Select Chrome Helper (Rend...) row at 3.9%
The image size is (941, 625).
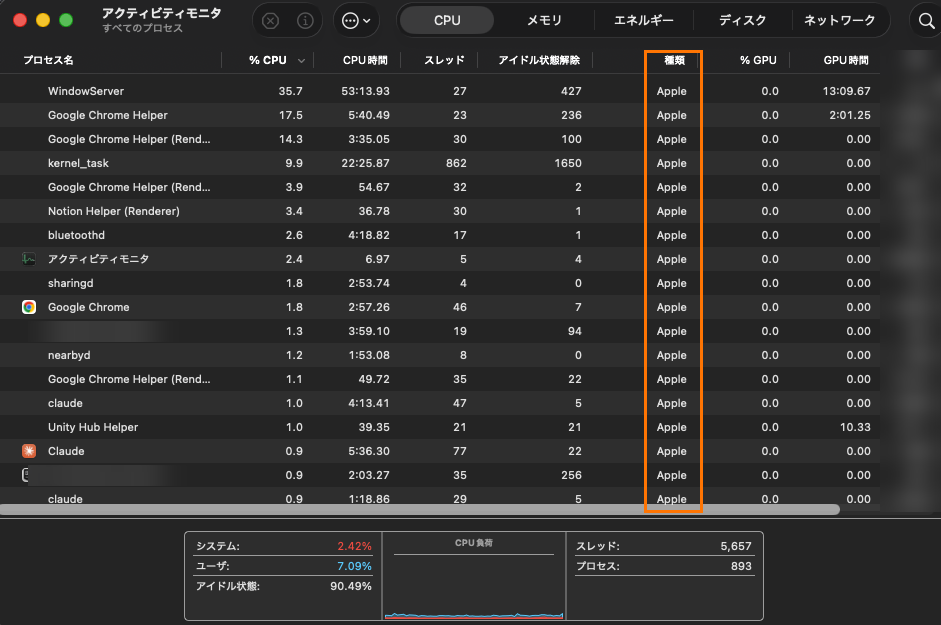coord(440,187)
